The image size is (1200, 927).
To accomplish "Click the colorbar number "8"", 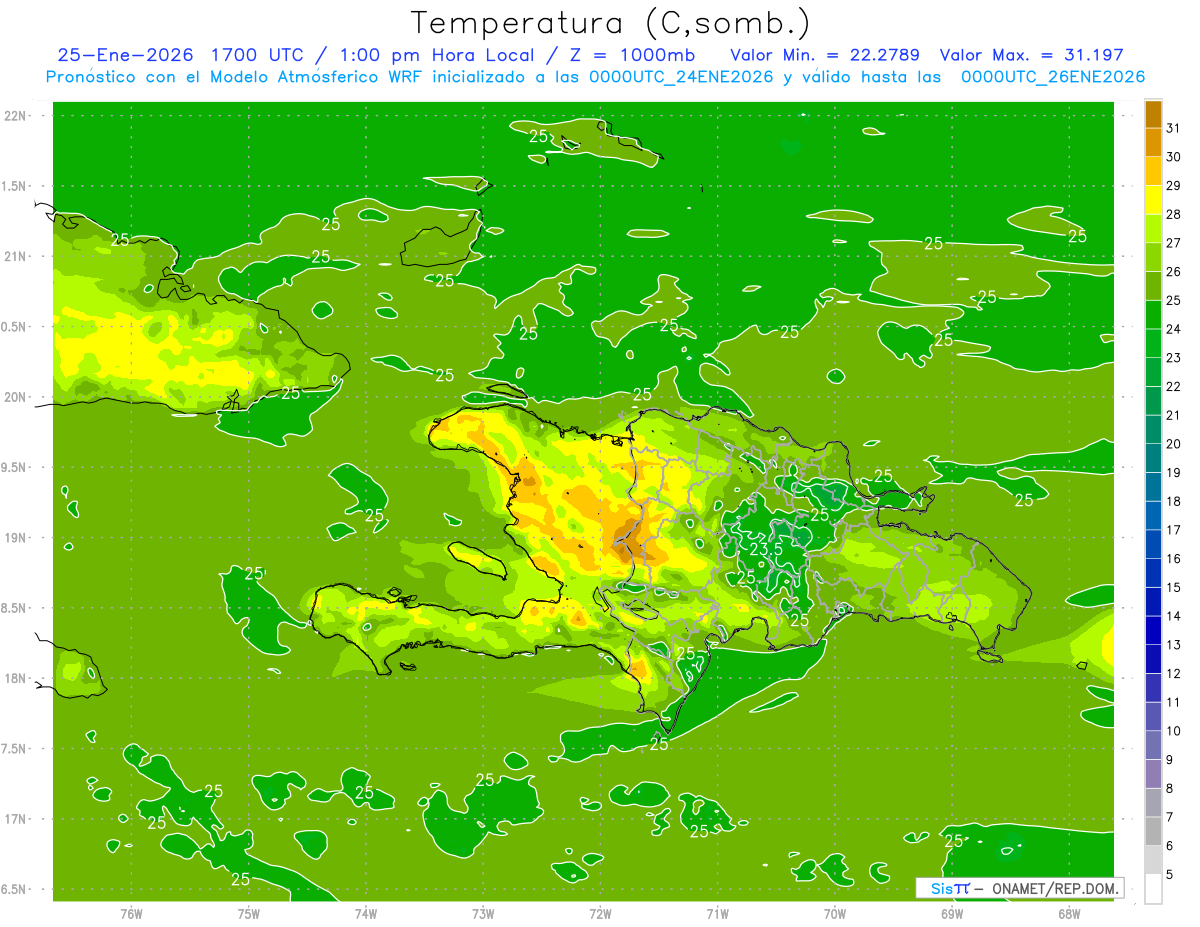I will point(1170,788).
